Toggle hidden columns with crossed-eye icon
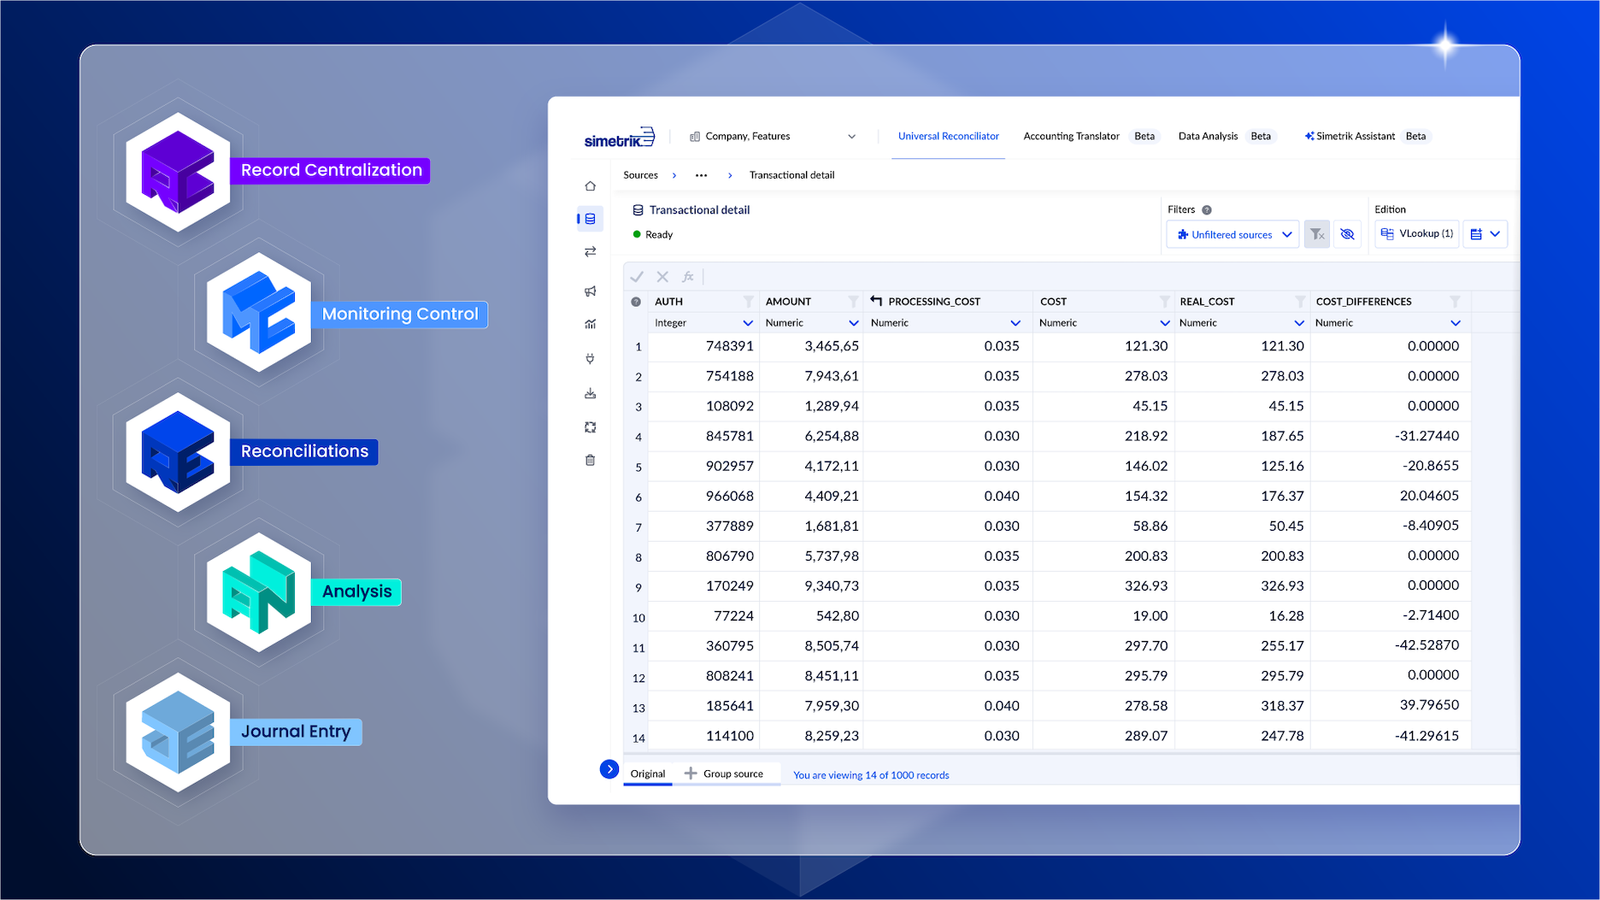 1347,234
